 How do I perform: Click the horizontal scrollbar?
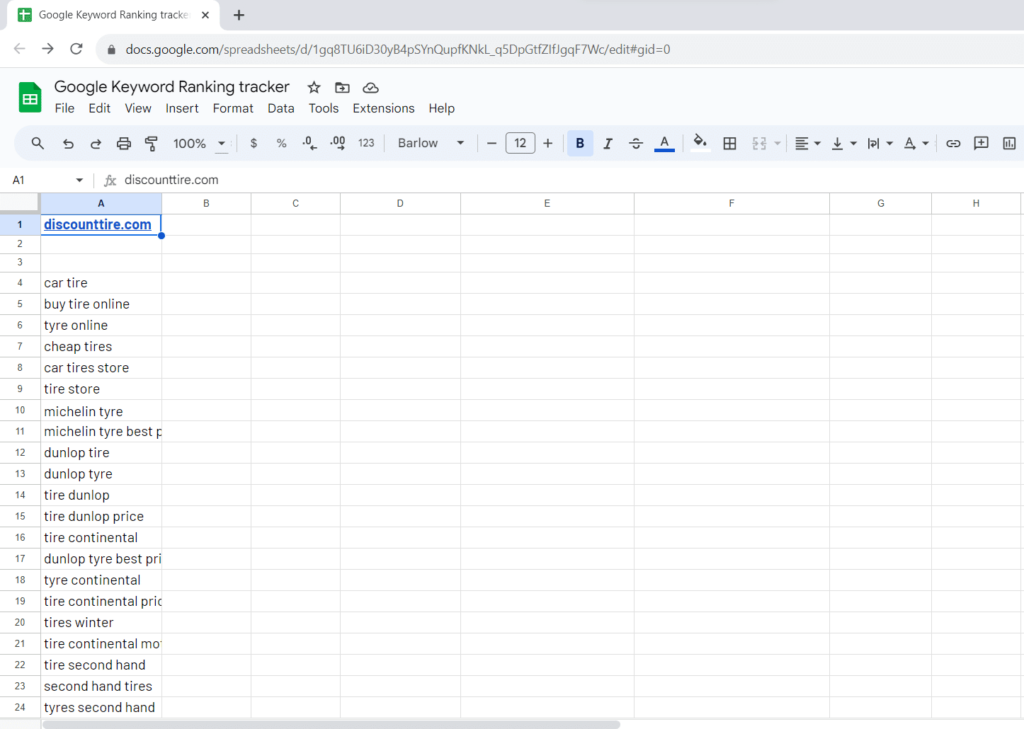[x=331, y=724]
